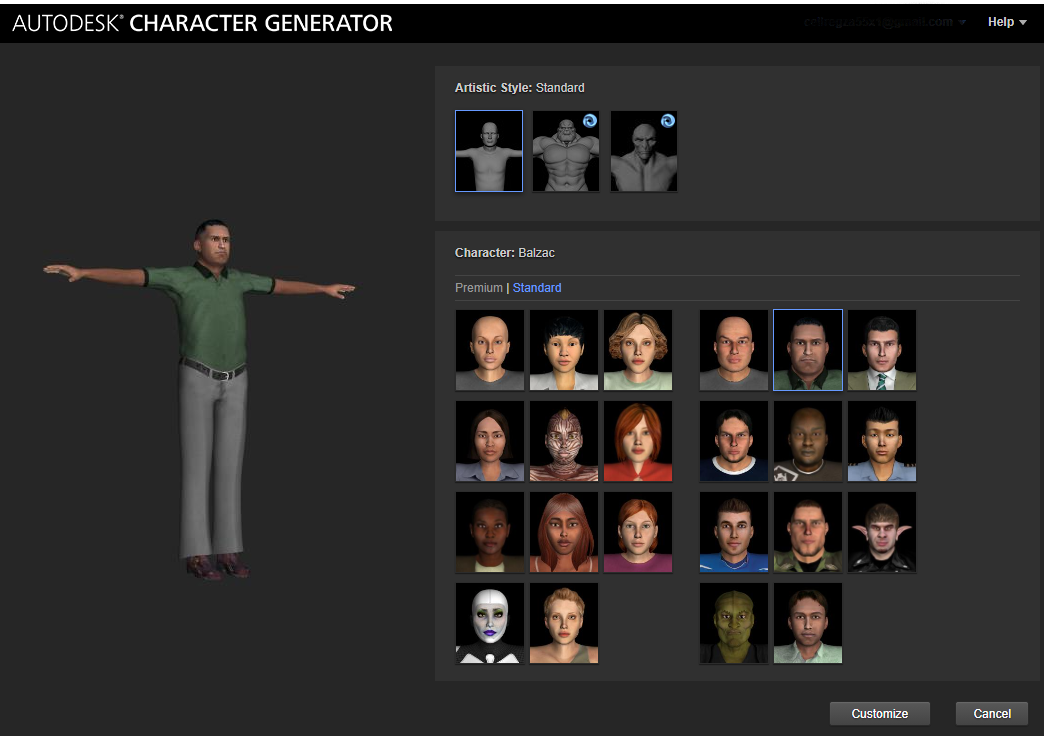Image resolution: width=1044 pixels, height=736 pixels.
Task: Click the Cancel button
Action: tap(992, 714)
